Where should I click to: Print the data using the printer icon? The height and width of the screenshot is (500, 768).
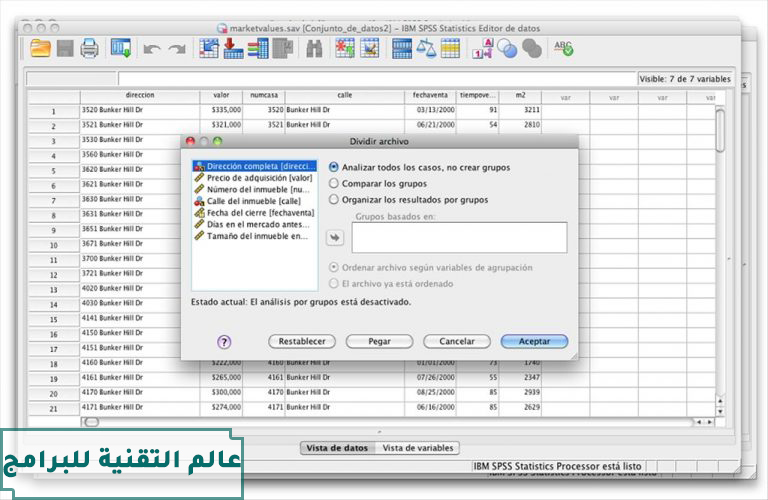[x=90, y=48]
